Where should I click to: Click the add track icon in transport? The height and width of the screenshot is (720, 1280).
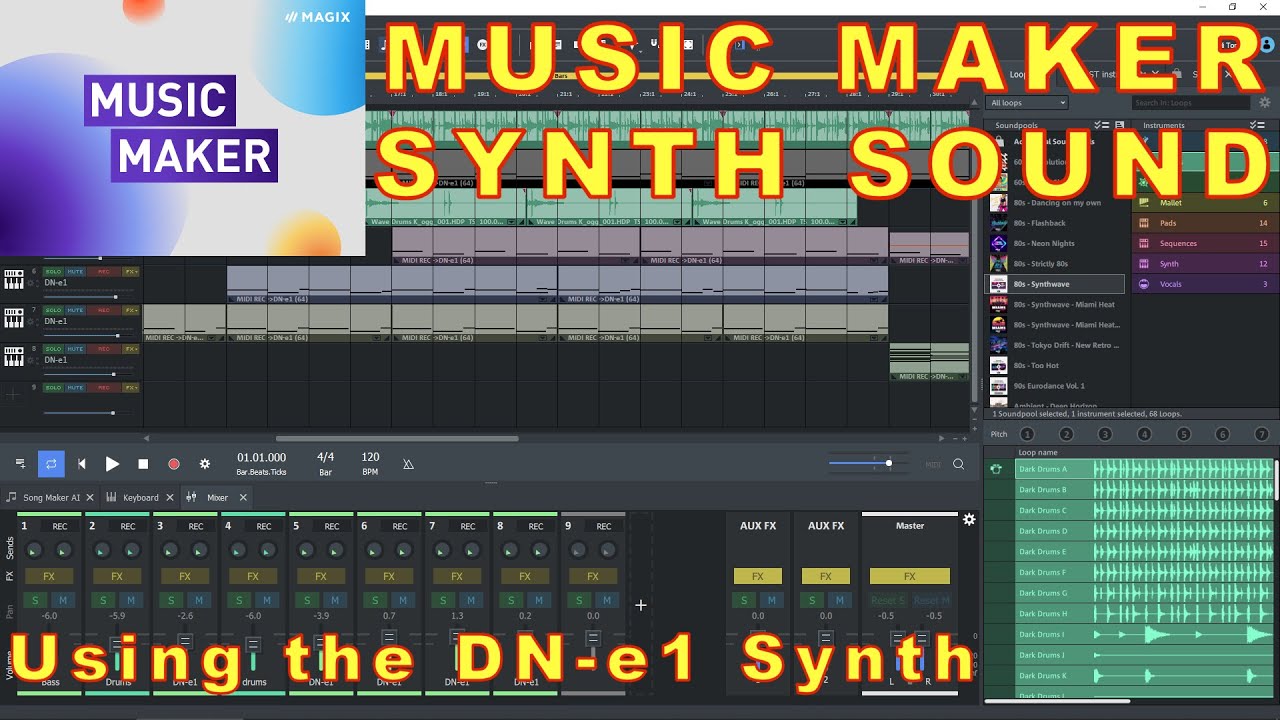click(20, 464)
